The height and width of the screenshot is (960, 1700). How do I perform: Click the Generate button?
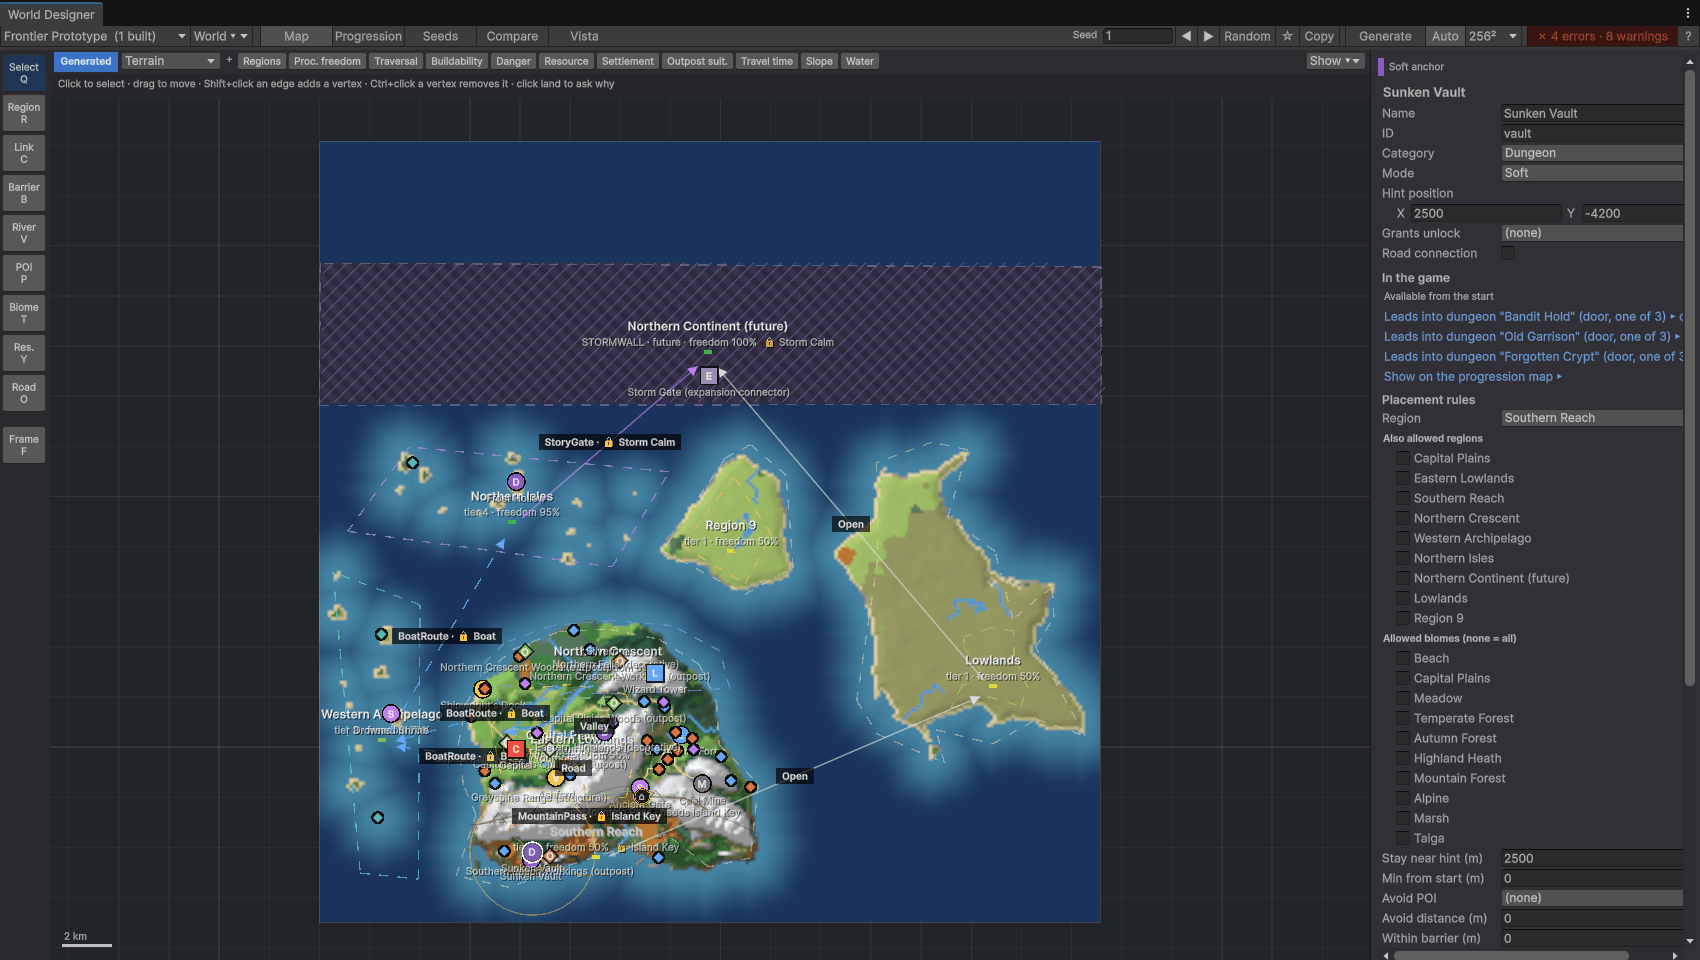click(x=1385, y=36)
